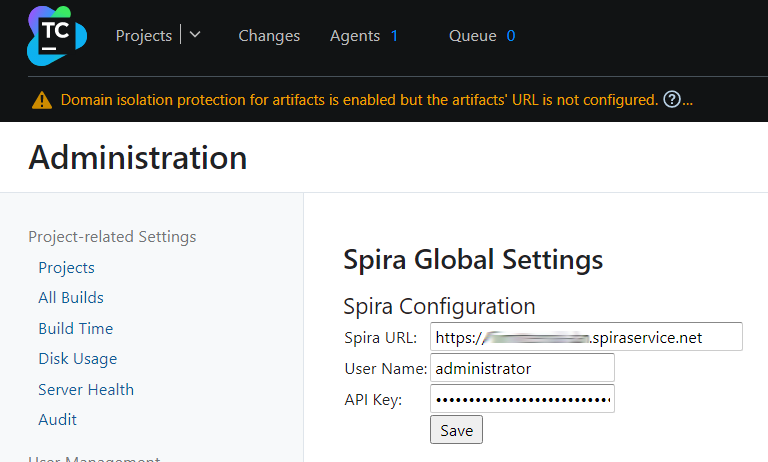Open Server Health link
This screenshot has width=768, height=462.
pos(86,389)
